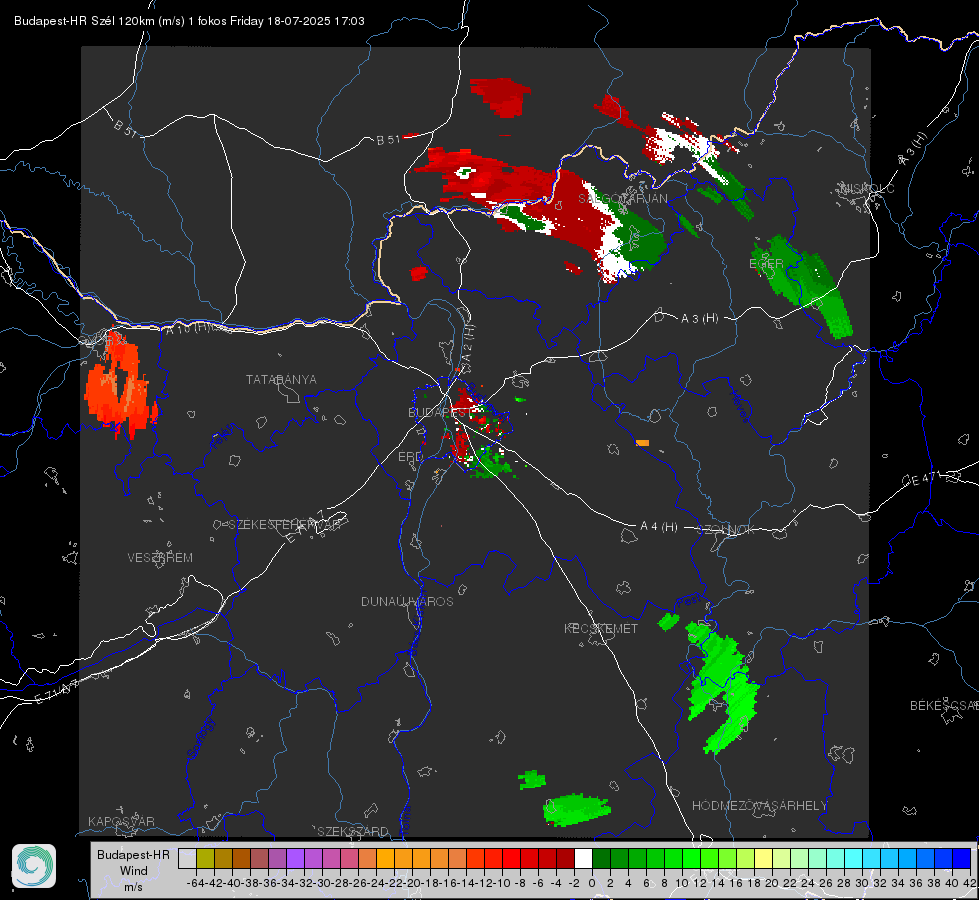The image size is (979, 900).
Task: Select the dark green swatch above the 0 label
Action: [601, 858]
